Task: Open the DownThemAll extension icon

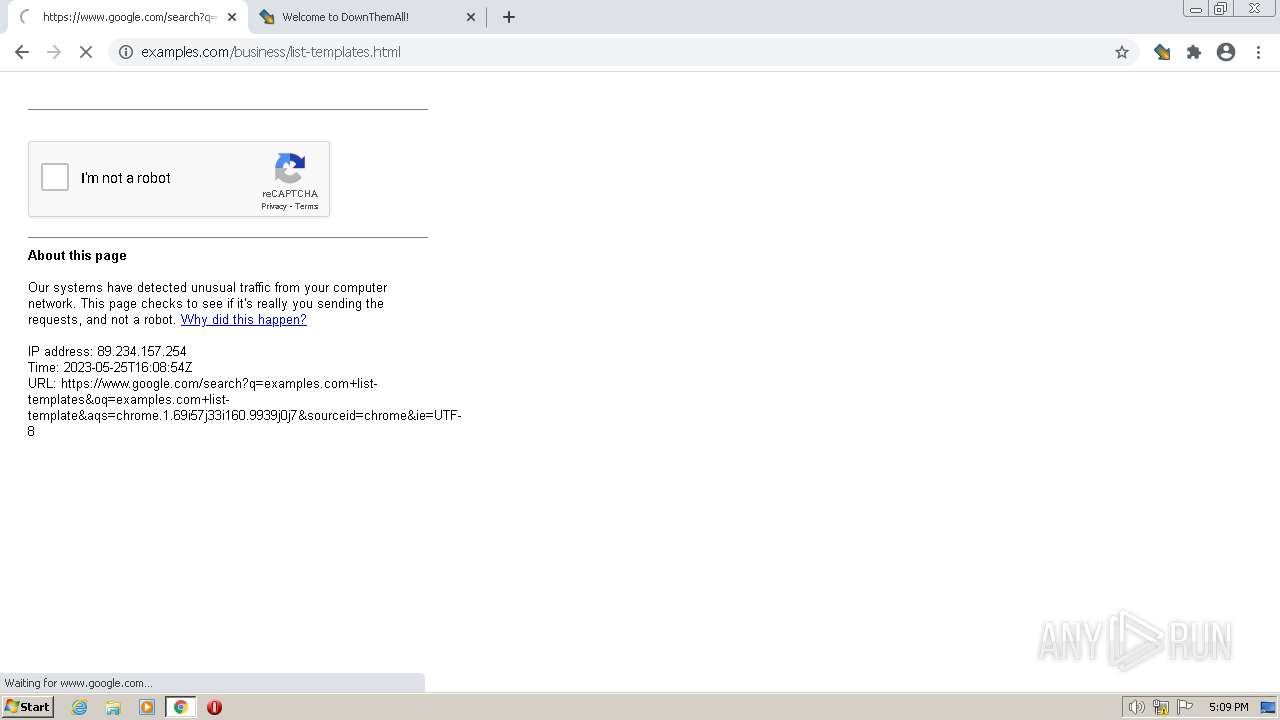Action: click(1162, 52)
